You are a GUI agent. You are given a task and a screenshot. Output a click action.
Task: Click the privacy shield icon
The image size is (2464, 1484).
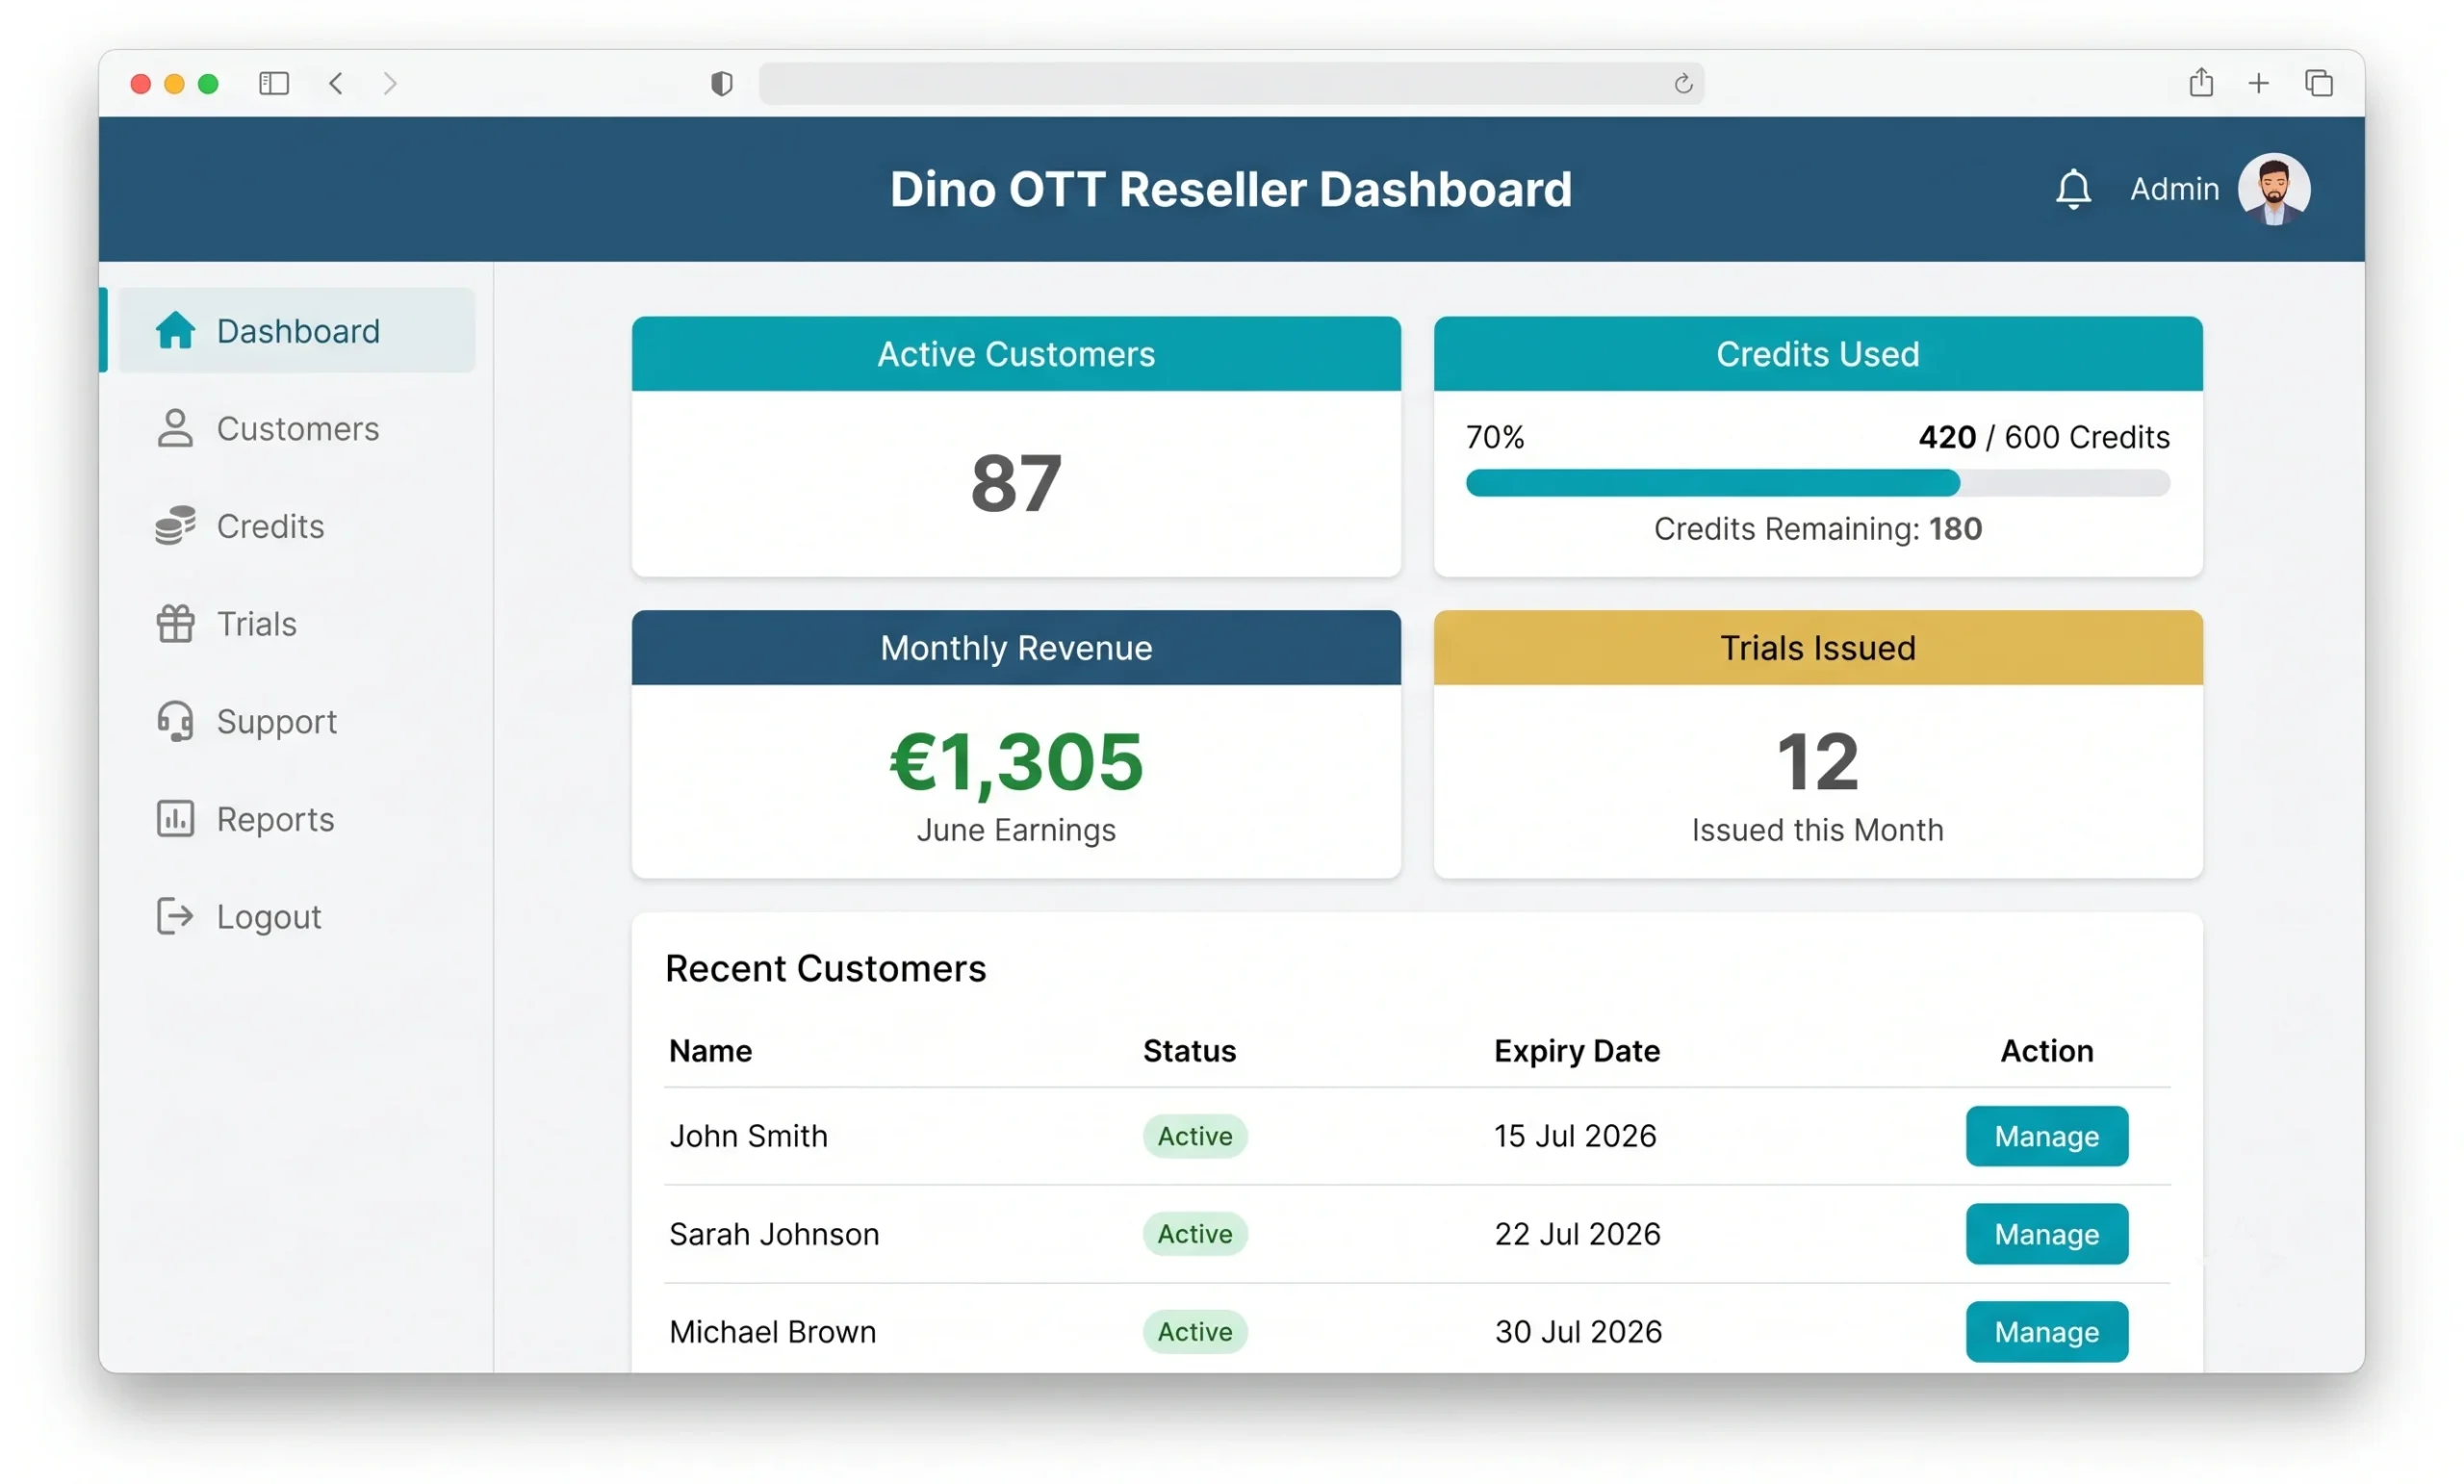(x=721, y=83)
